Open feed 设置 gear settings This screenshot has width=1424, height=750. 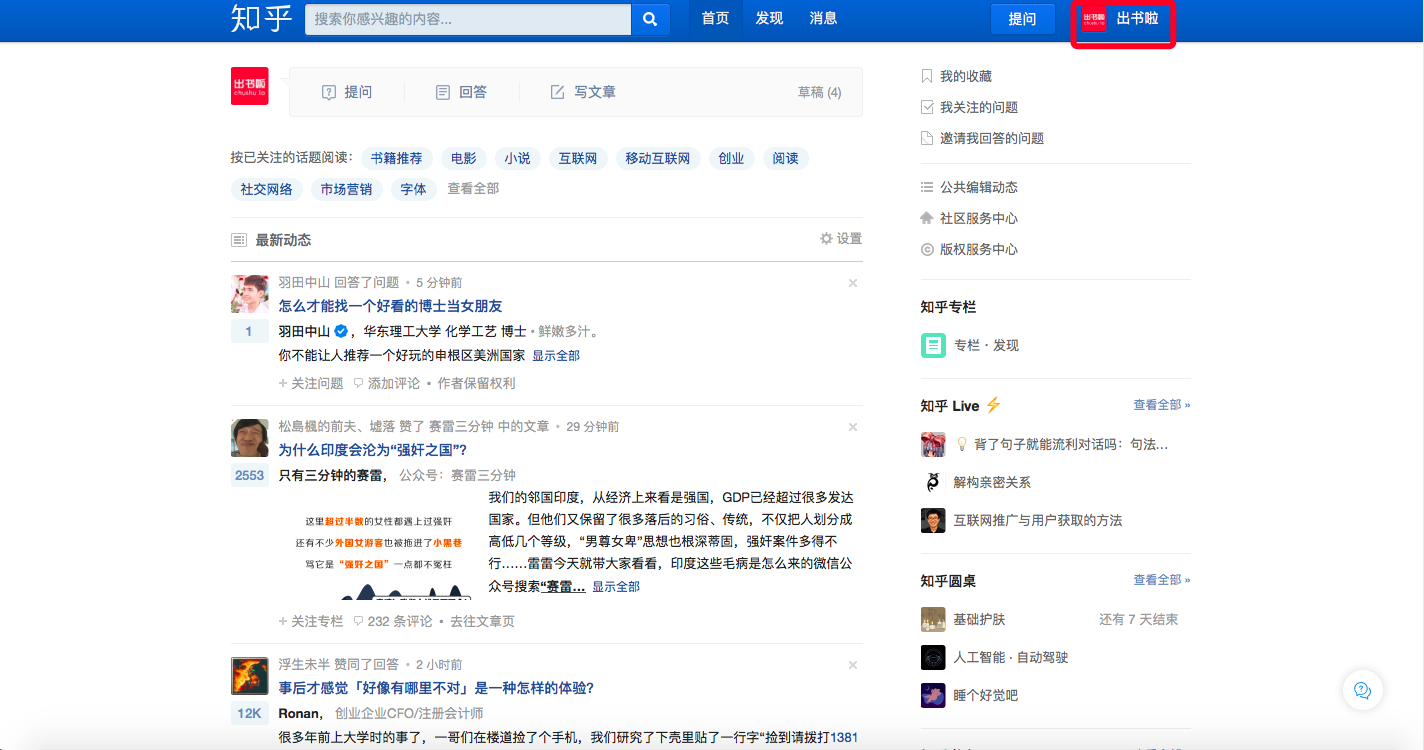(840, 239)
